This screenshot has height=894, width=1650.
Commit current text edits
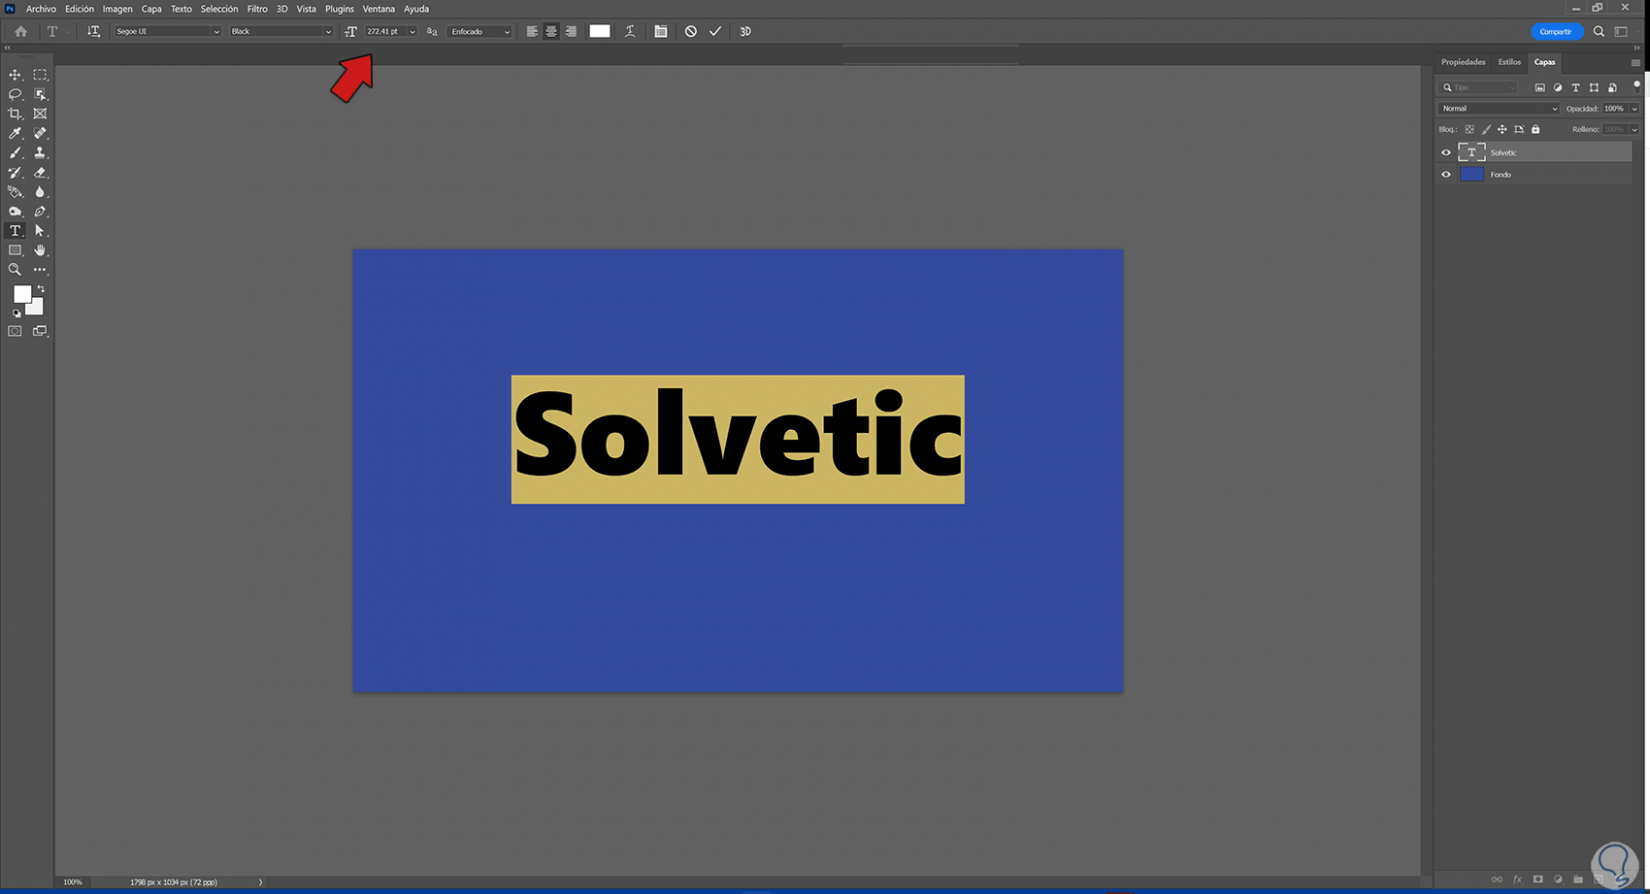pos(715,31)
